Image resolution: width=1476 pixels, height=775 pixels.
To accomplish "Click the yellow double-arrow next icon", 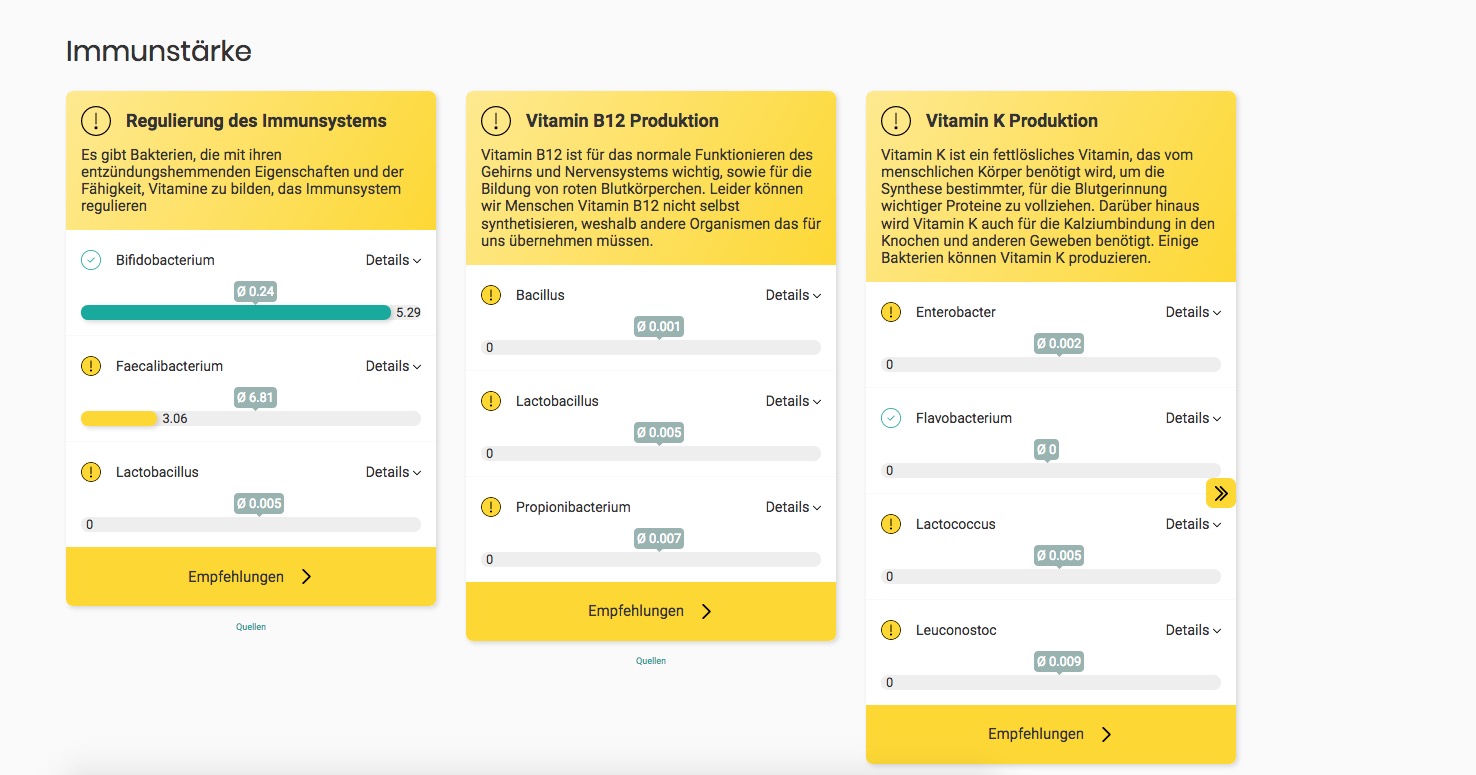I will coord(1221,493).
